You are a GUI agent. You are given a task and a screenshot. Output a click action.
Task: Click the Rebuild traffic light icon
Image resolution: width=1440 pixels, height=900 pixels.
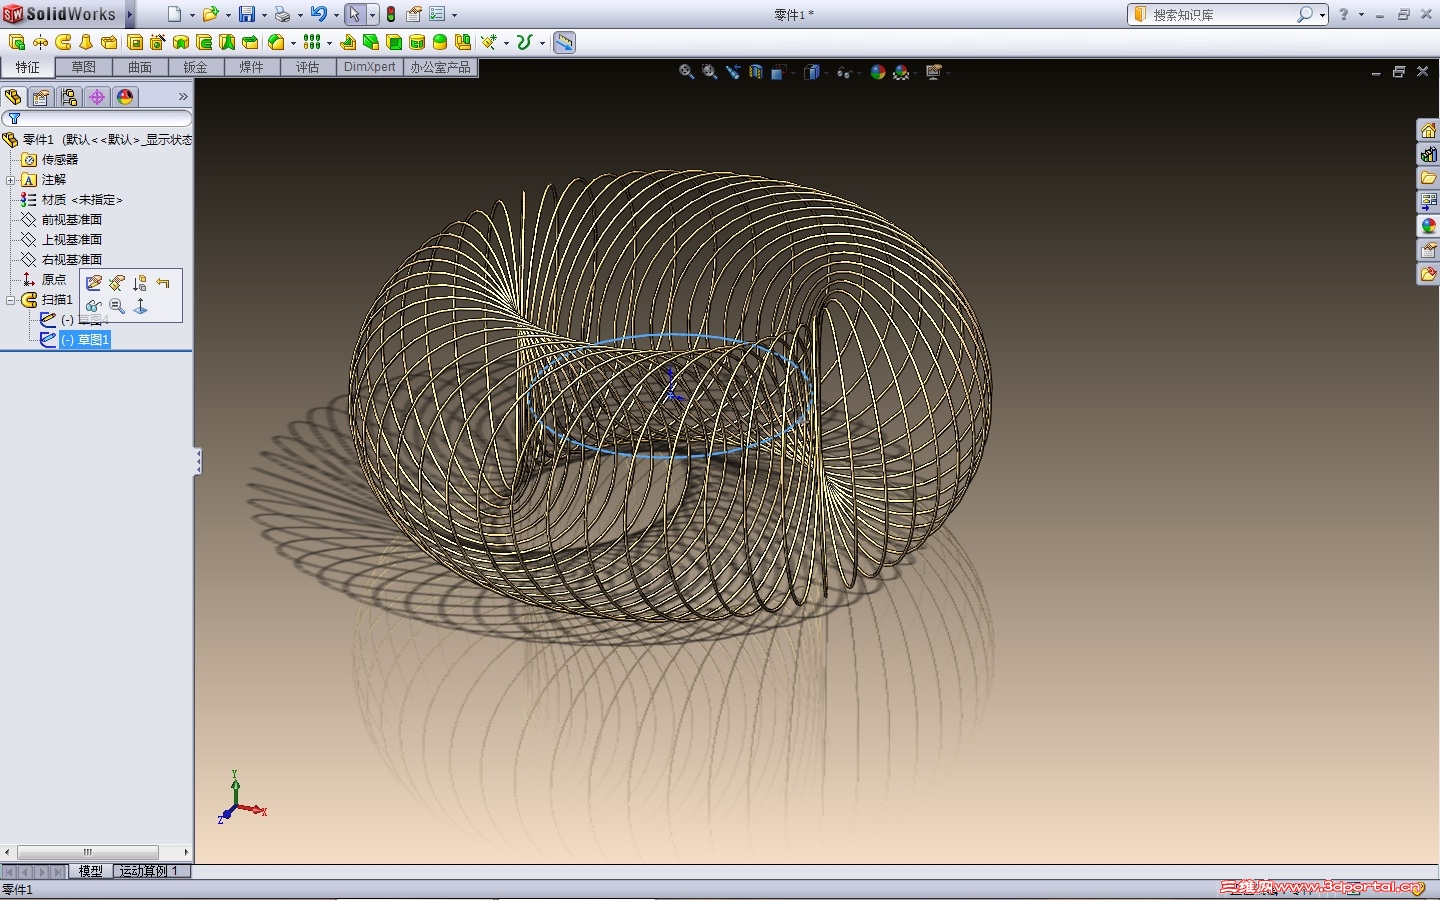[391, 14]
